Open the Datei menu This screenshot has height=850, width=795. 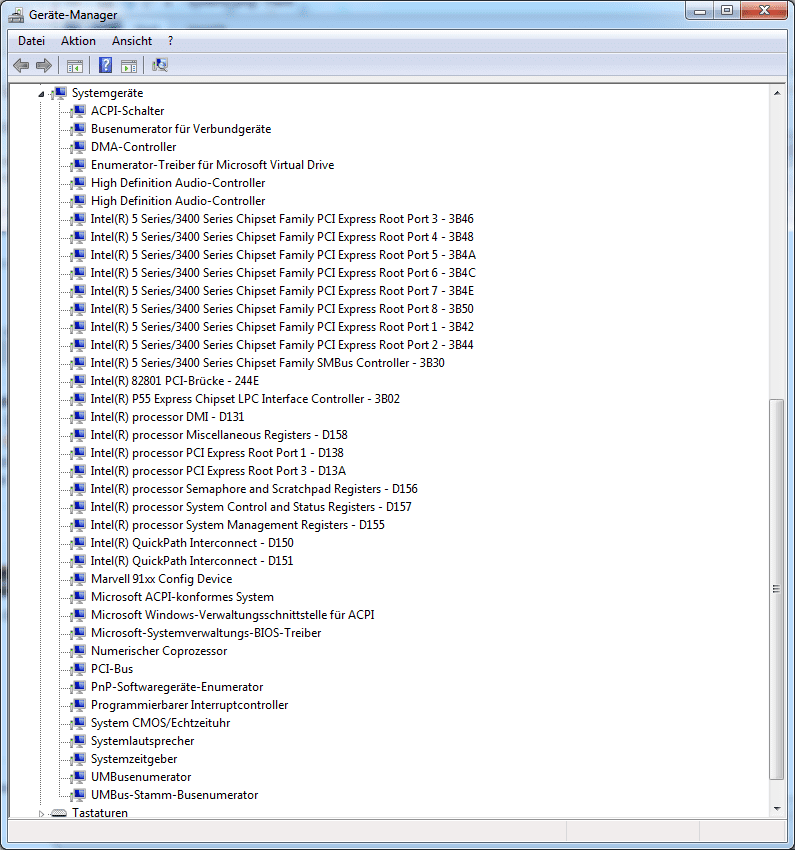[x=31, y=41]
